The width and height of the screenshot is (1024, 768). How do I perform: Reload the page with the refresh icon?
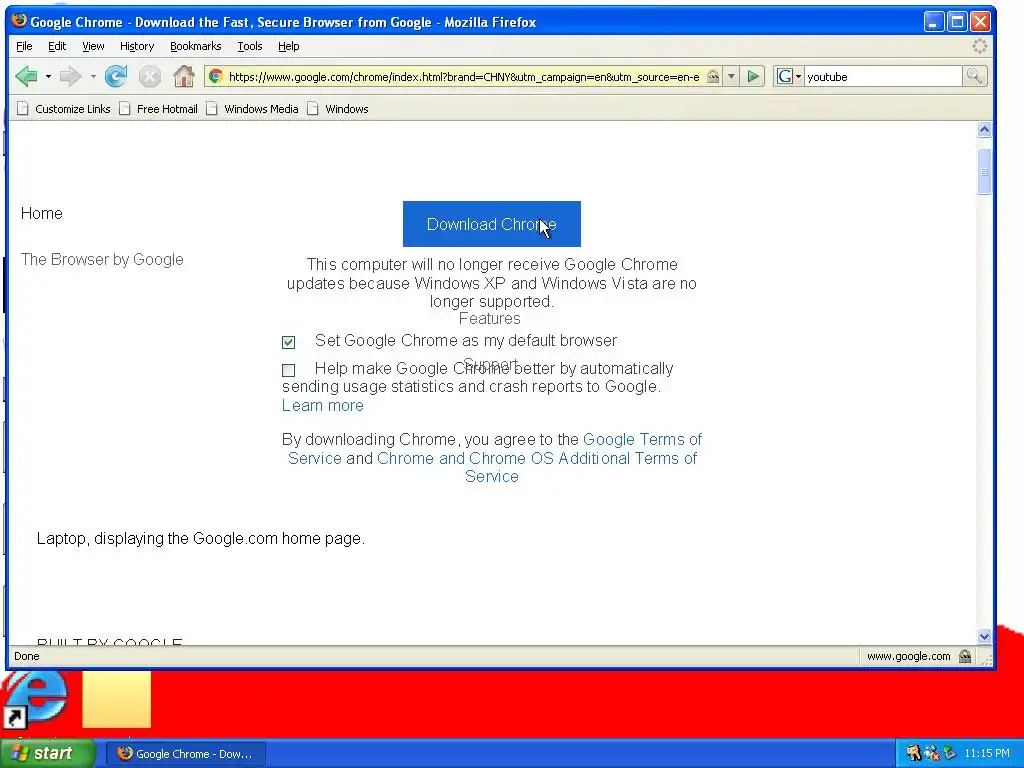[x=116, y=76]
